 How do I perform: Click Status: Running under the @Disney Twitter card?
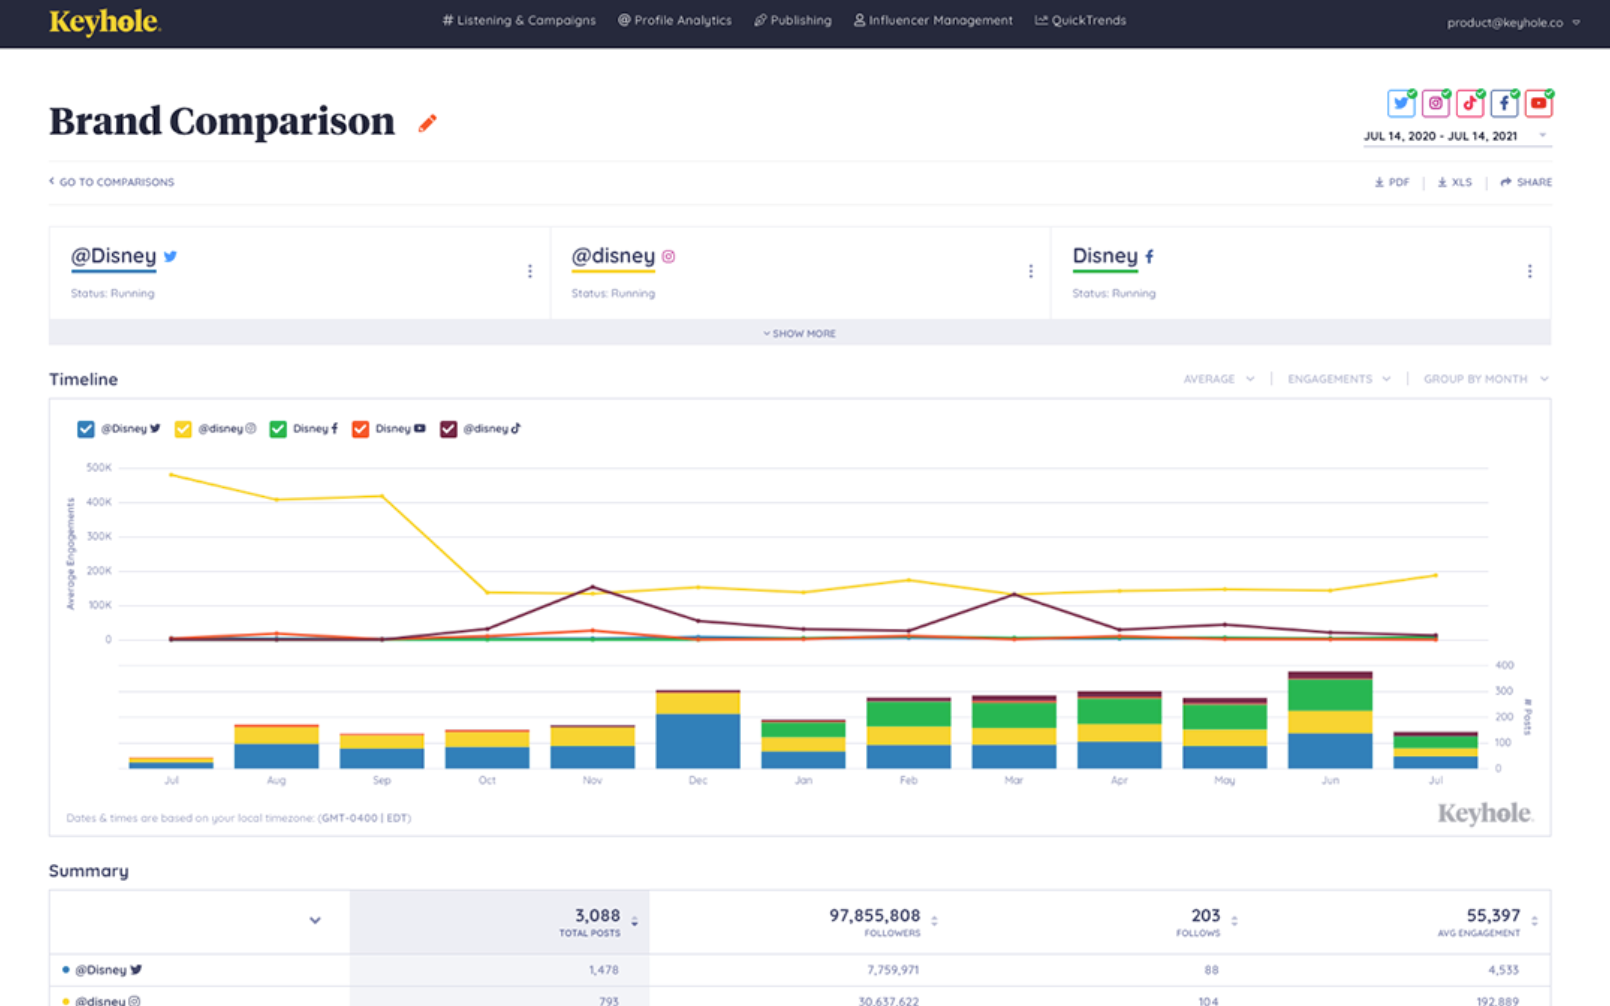point(113,293)
